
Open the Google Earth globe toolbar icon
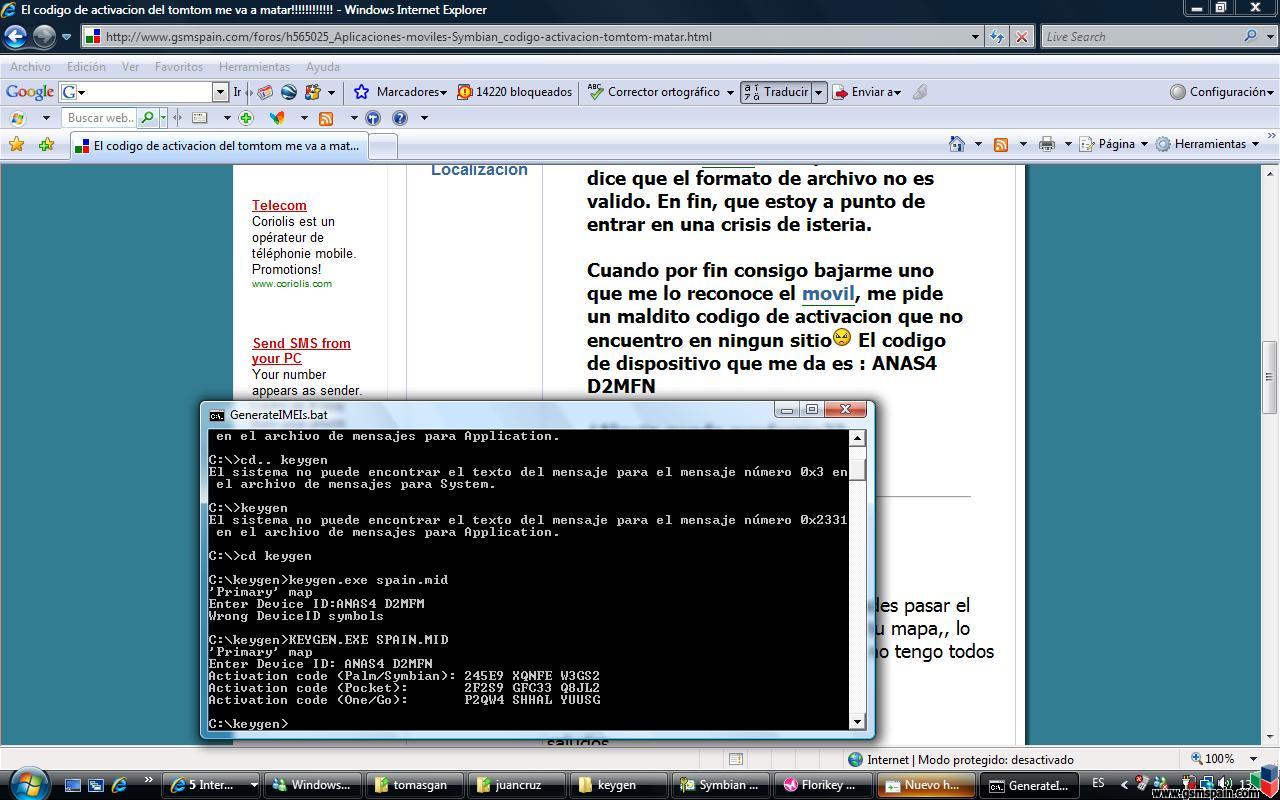point(288,92)
